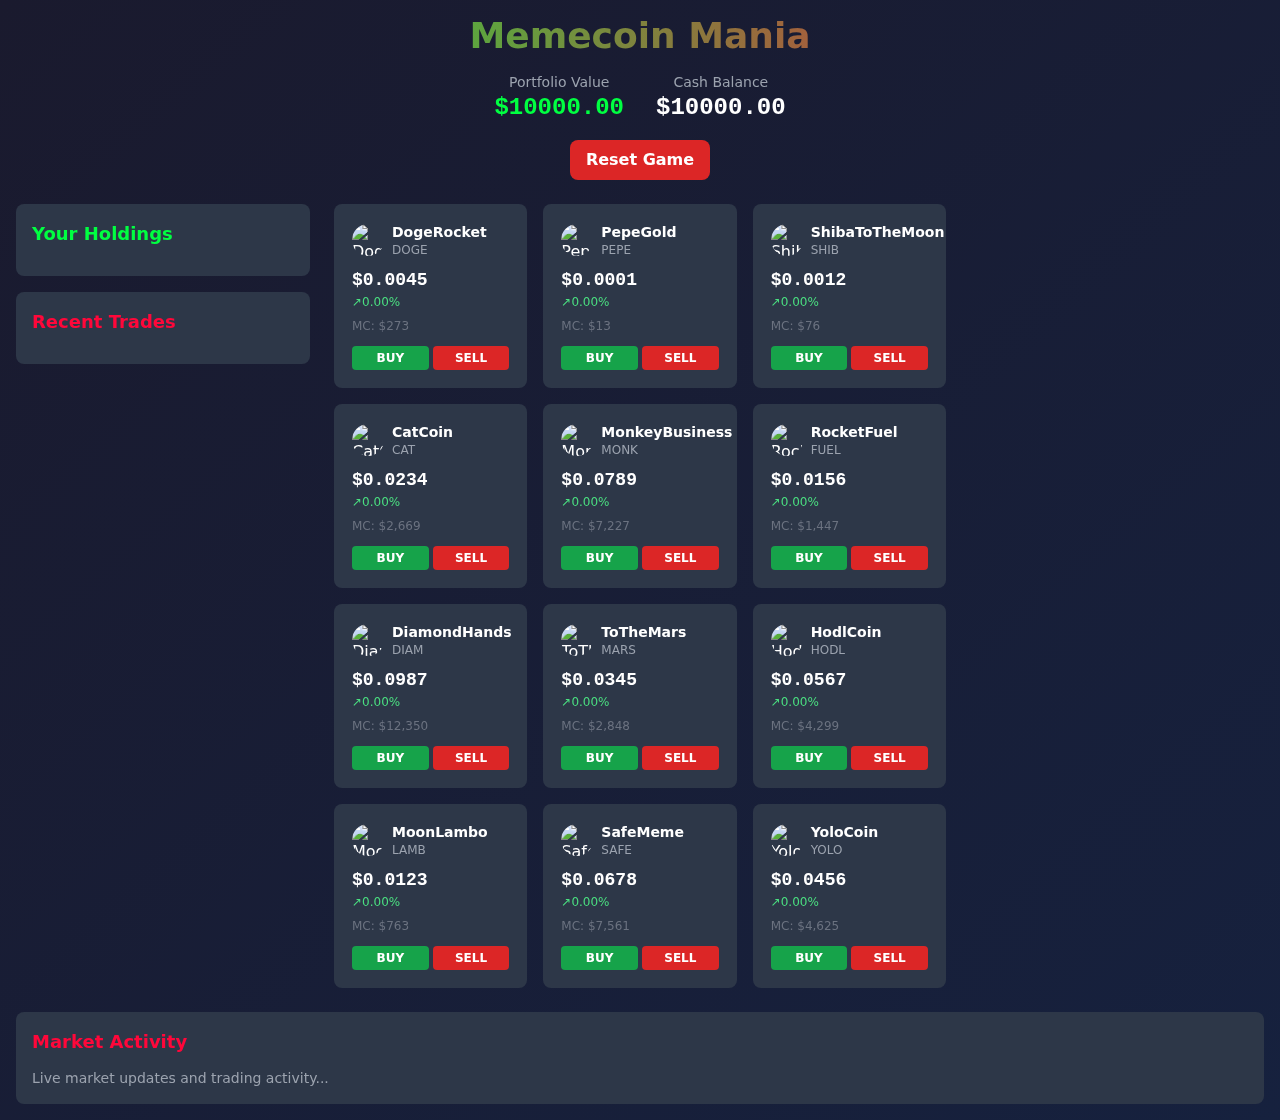
Task: Click the MonkeyBusiness coin icon
Action: 576,440
